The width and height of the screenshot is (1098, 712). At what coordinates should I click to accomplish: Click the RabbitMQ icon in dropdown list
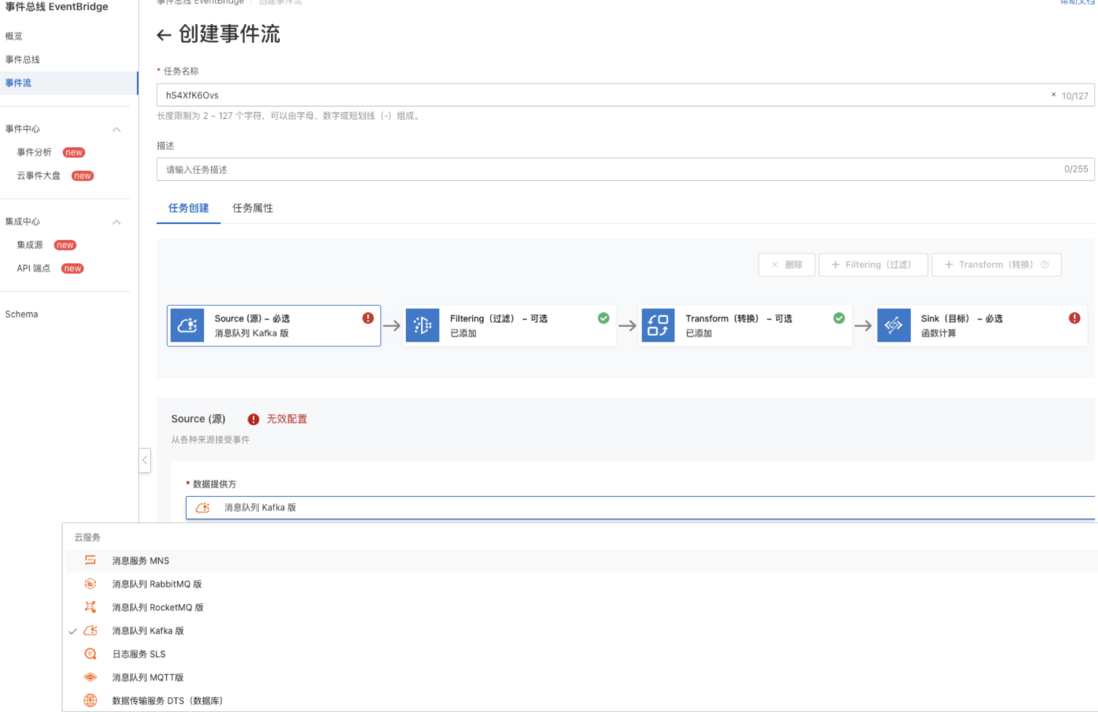90,584
